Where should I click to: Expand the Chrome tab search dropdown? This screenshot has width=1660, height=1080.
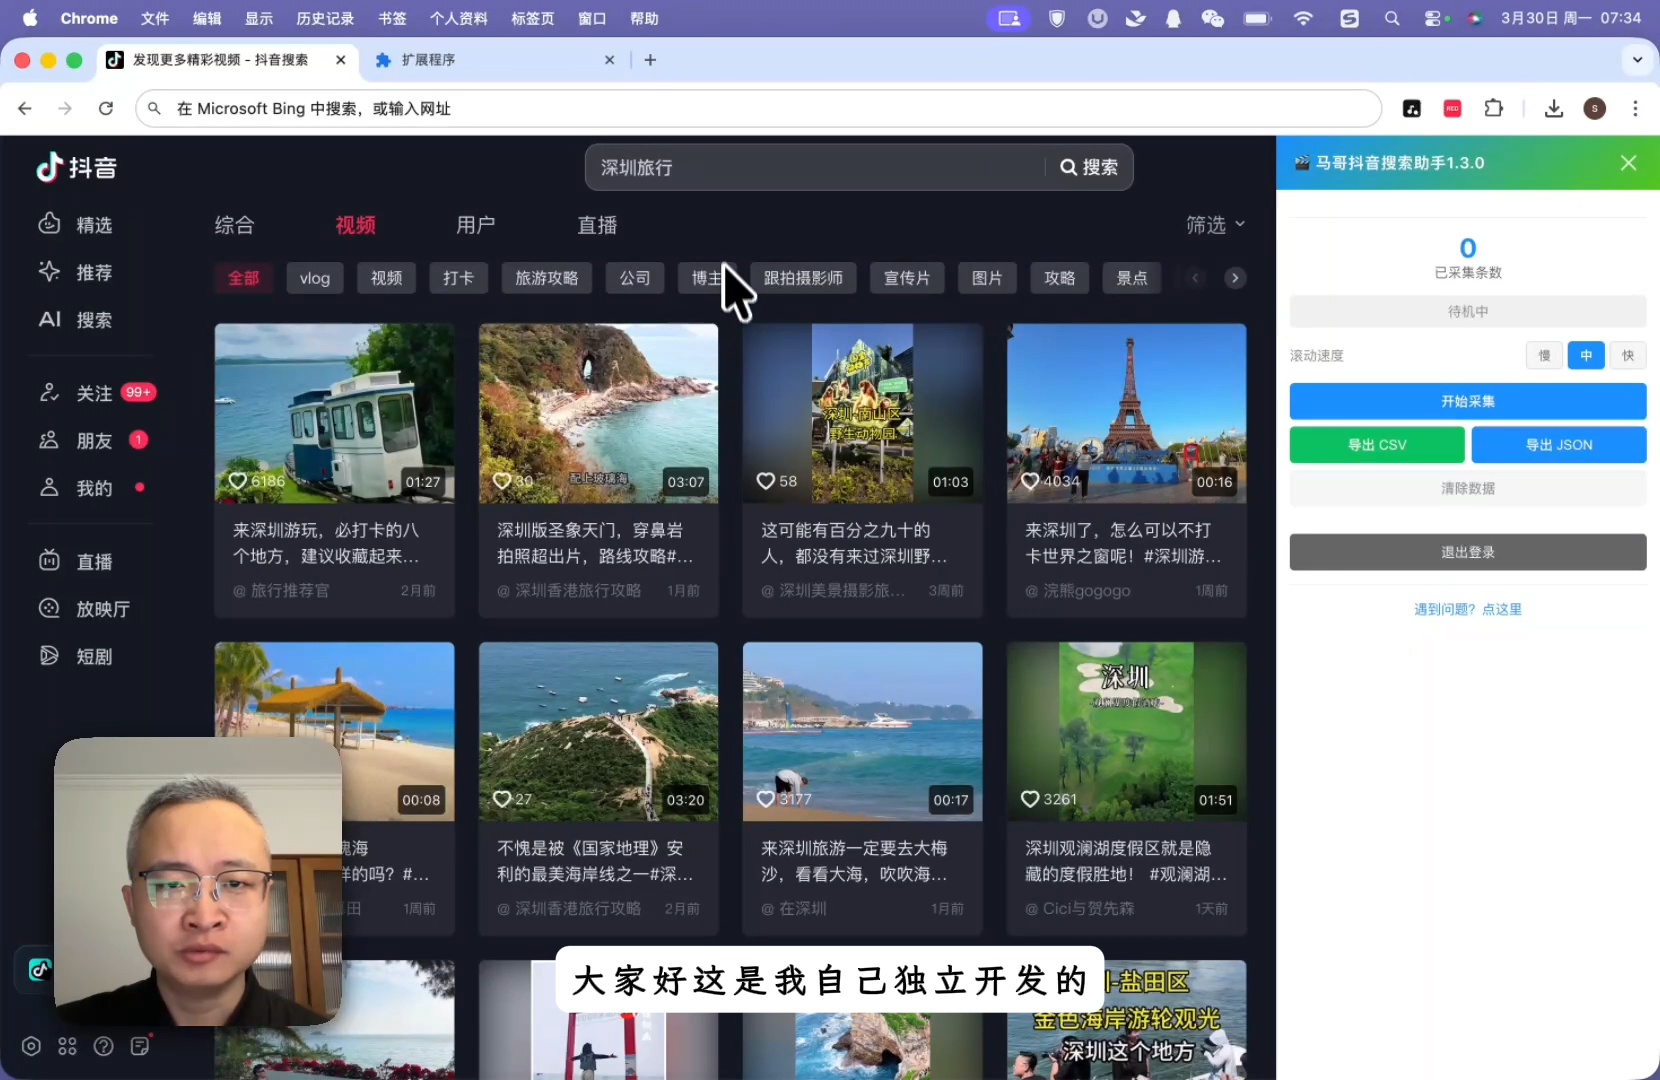(x=1637, y=60)
